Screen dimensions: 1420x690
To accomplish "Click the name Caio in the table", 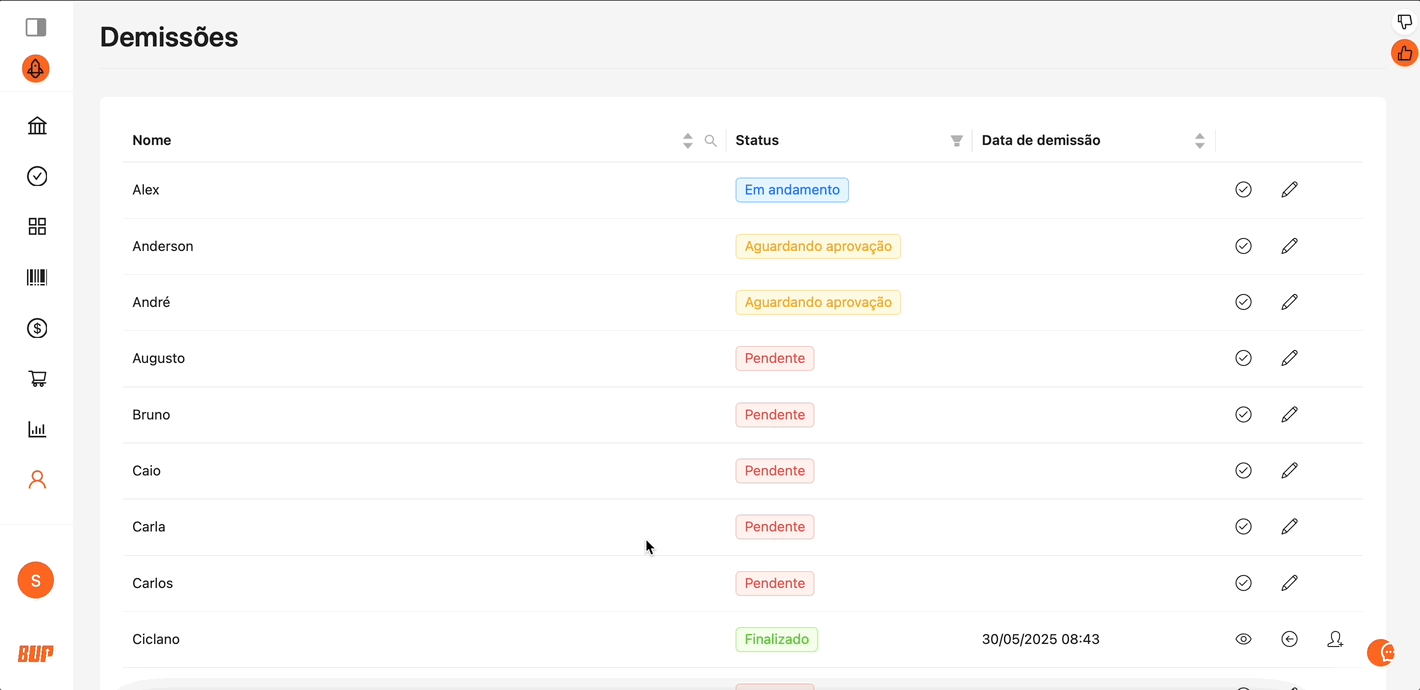I will (x=147, y=470).
